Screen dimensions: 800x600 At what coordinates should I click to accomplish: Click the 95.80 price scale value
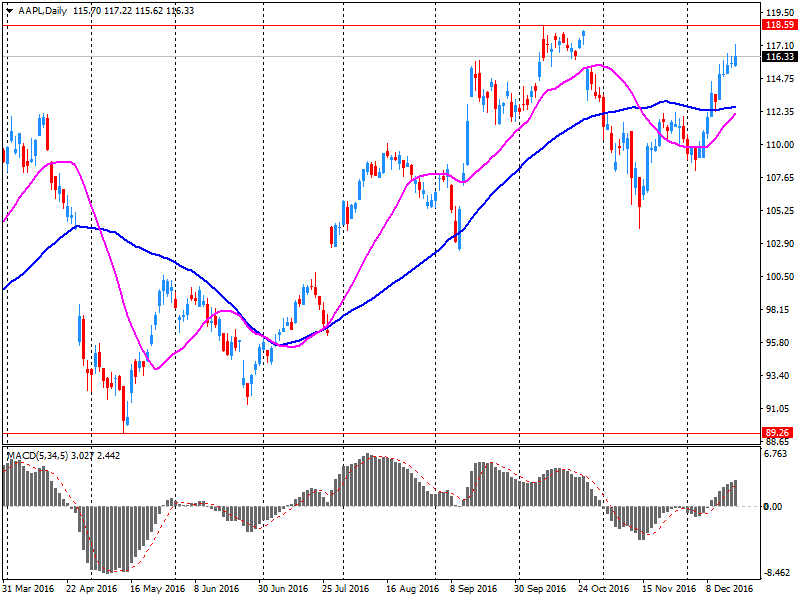(x=778, y=343)
